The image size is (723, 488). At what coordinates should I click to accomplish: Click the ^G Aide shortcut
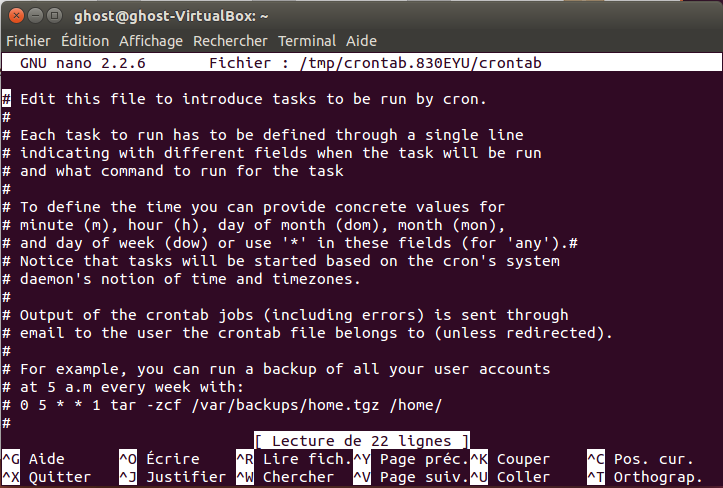[x=33, y=459]
